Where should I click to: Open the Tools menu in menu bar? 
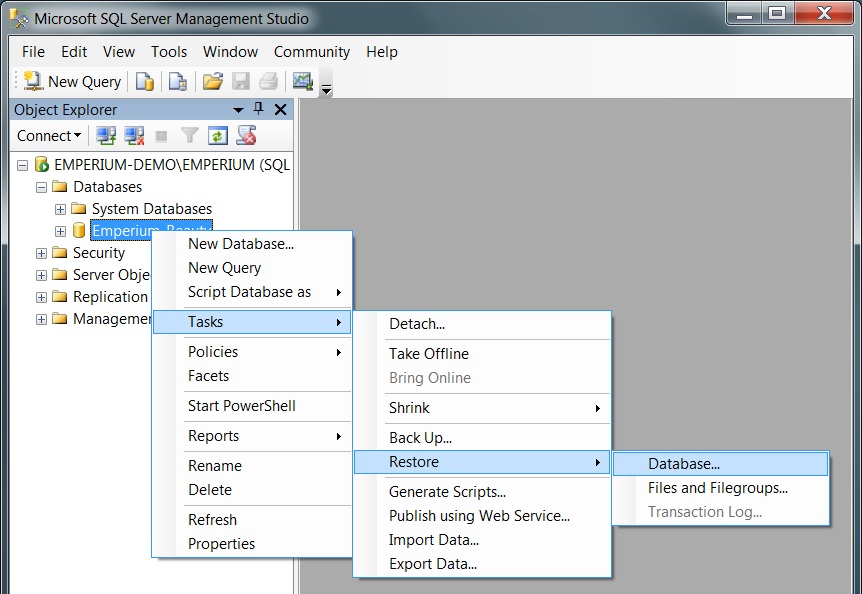(169, 52)
